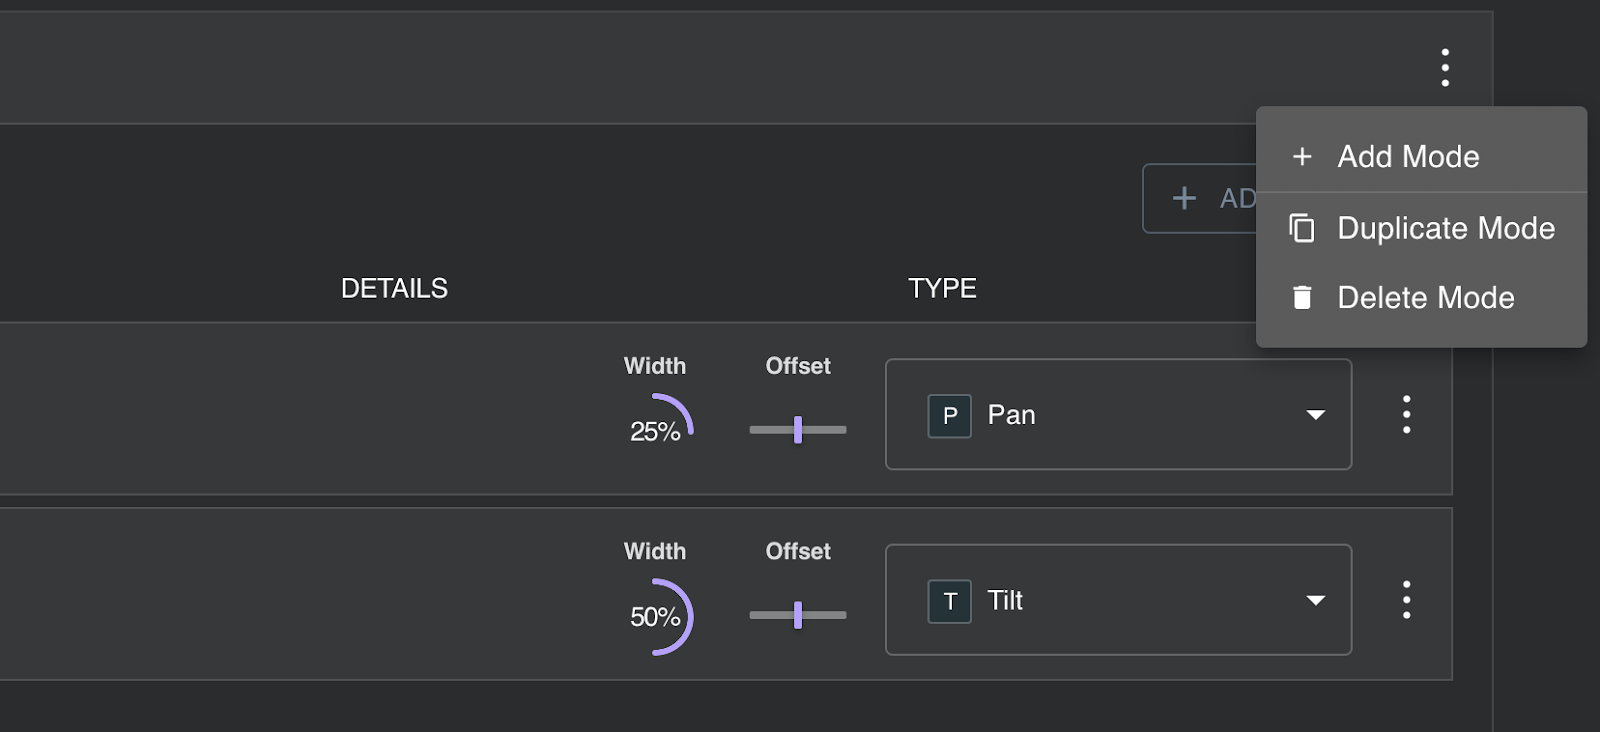1600x732 pixels.
Task: Click the Tilt row Offset slider handle
Action: [x=797, y=615]
